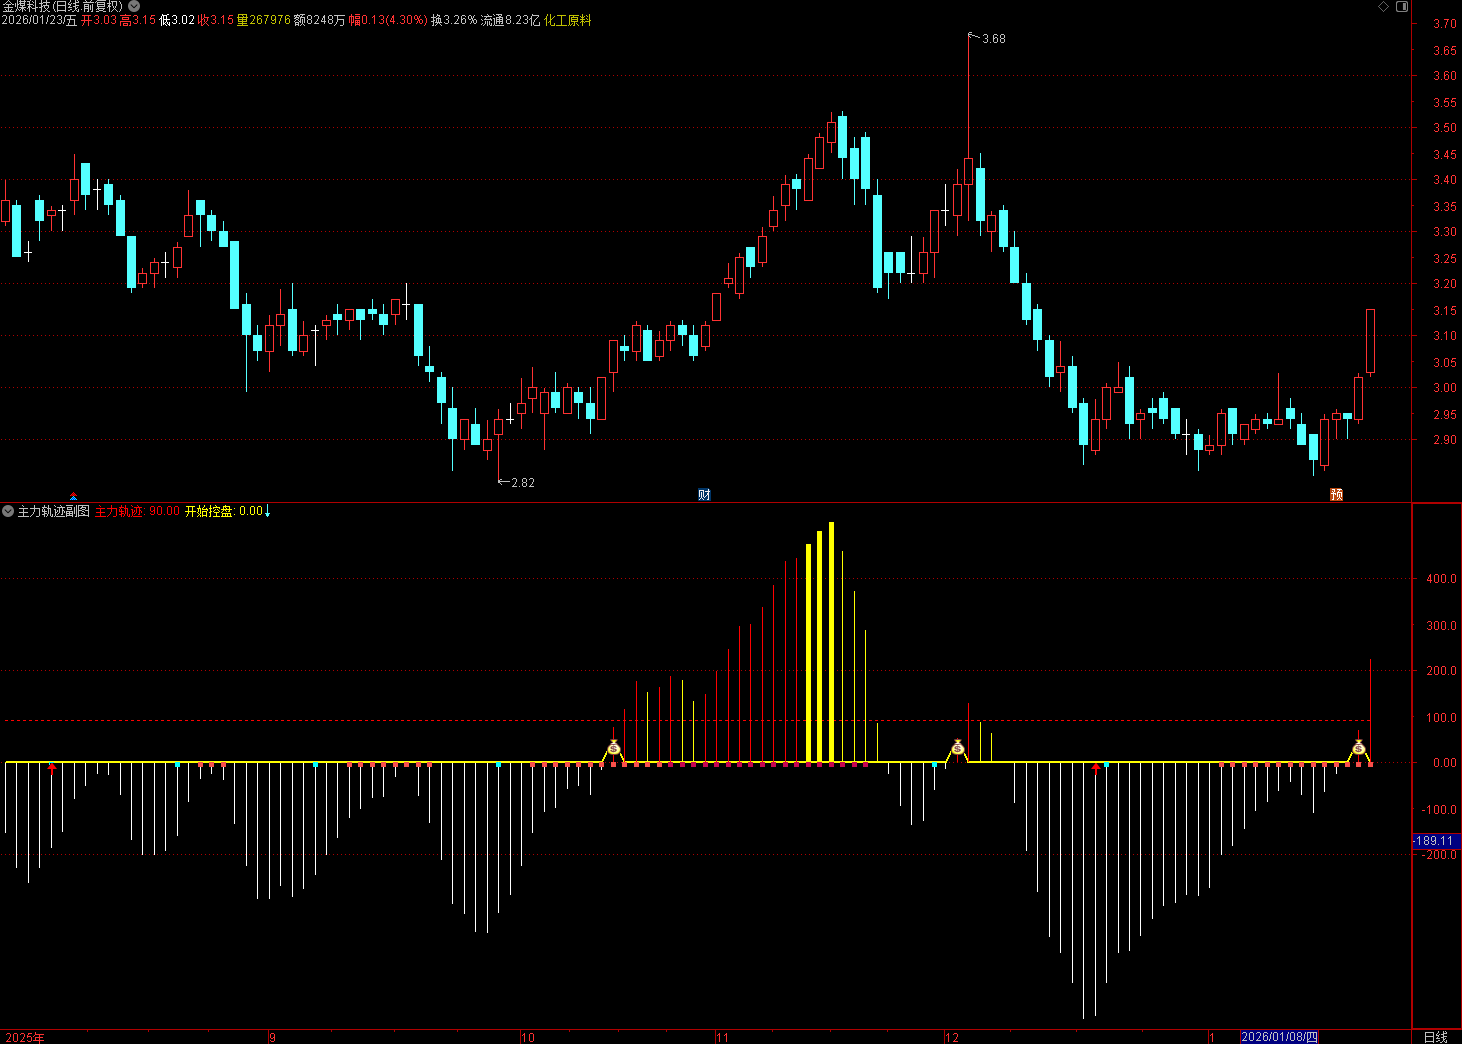
Task: Click the money bag signal icon near December
Action: (x=957, y=747)
